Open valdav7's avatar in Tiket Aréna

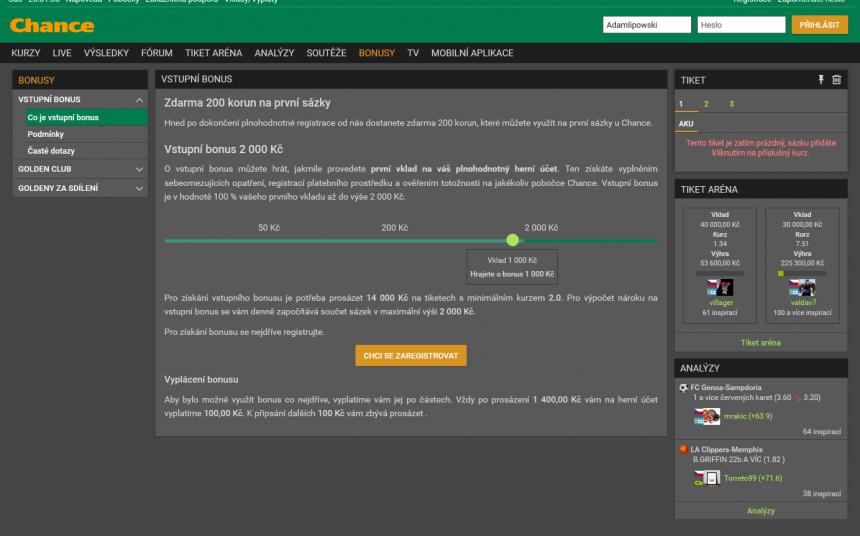802,287
